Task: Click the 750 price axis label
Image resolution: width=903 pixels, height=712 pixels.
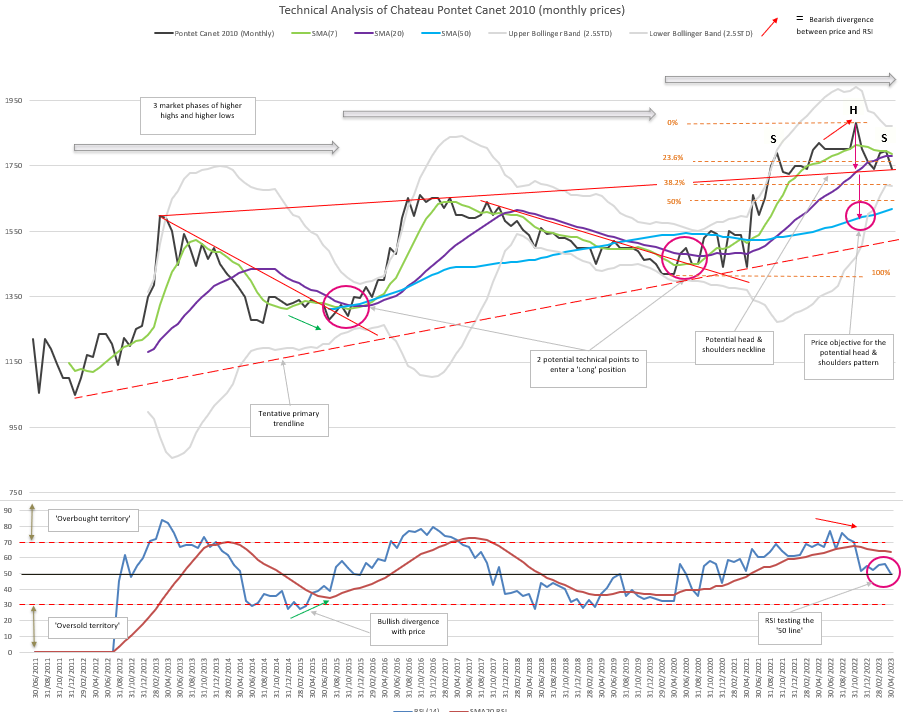Action: pos(16,493)
